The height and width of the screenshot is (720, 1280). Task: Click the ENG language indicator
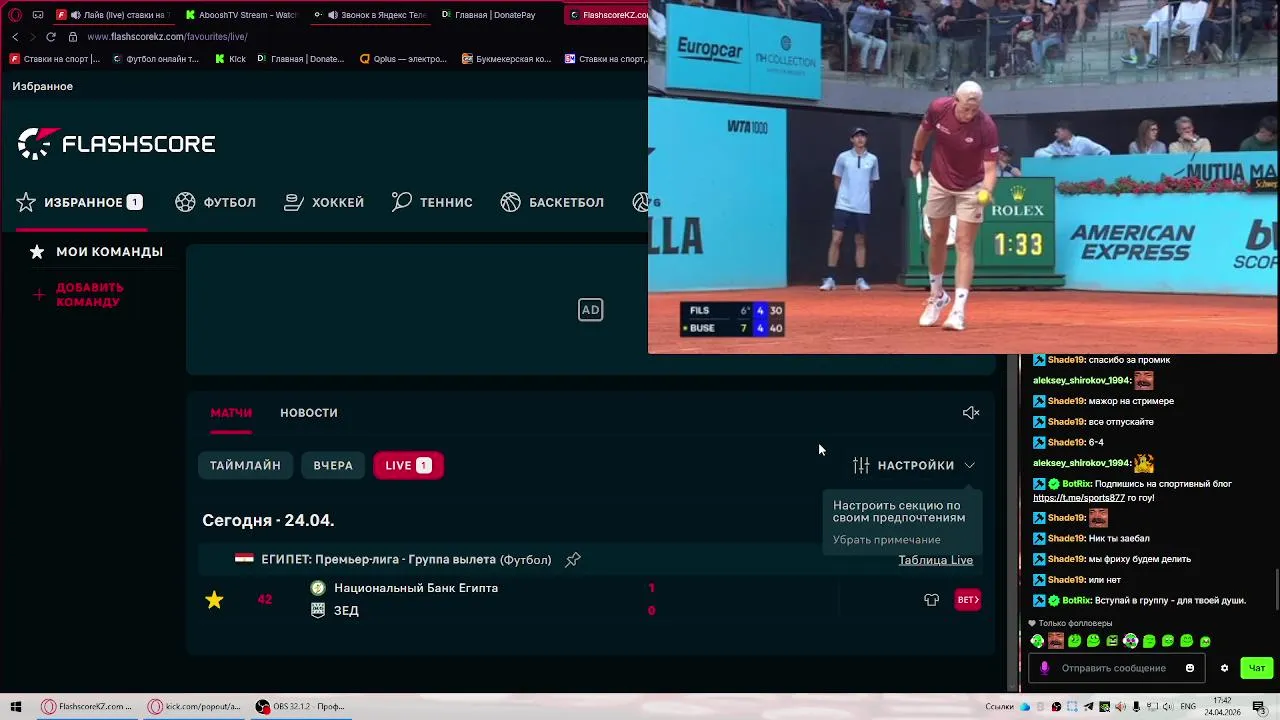[x=1187, y=707]
